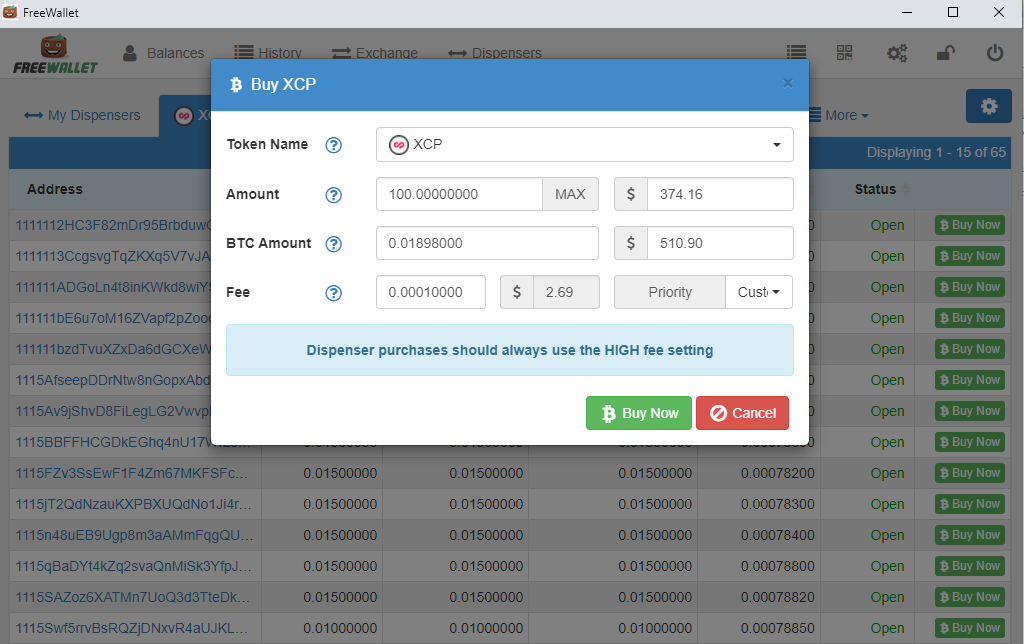Click the dollar value field showing 510.90
The height and width of the screenshot is (644, 1024).
pos(720,243)
